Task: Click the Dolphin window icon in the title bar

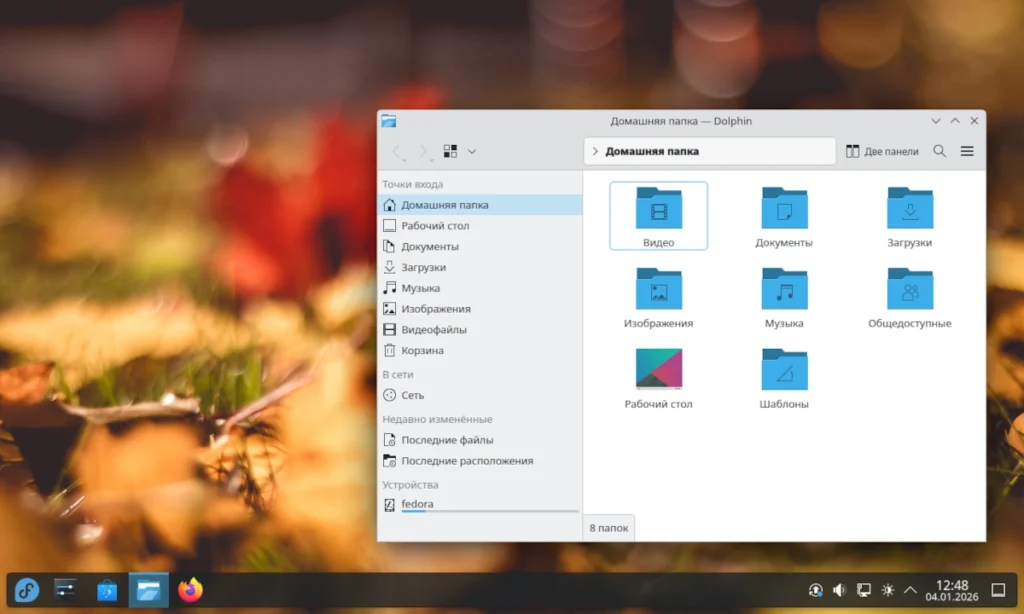Action: [x=389, y=121]
